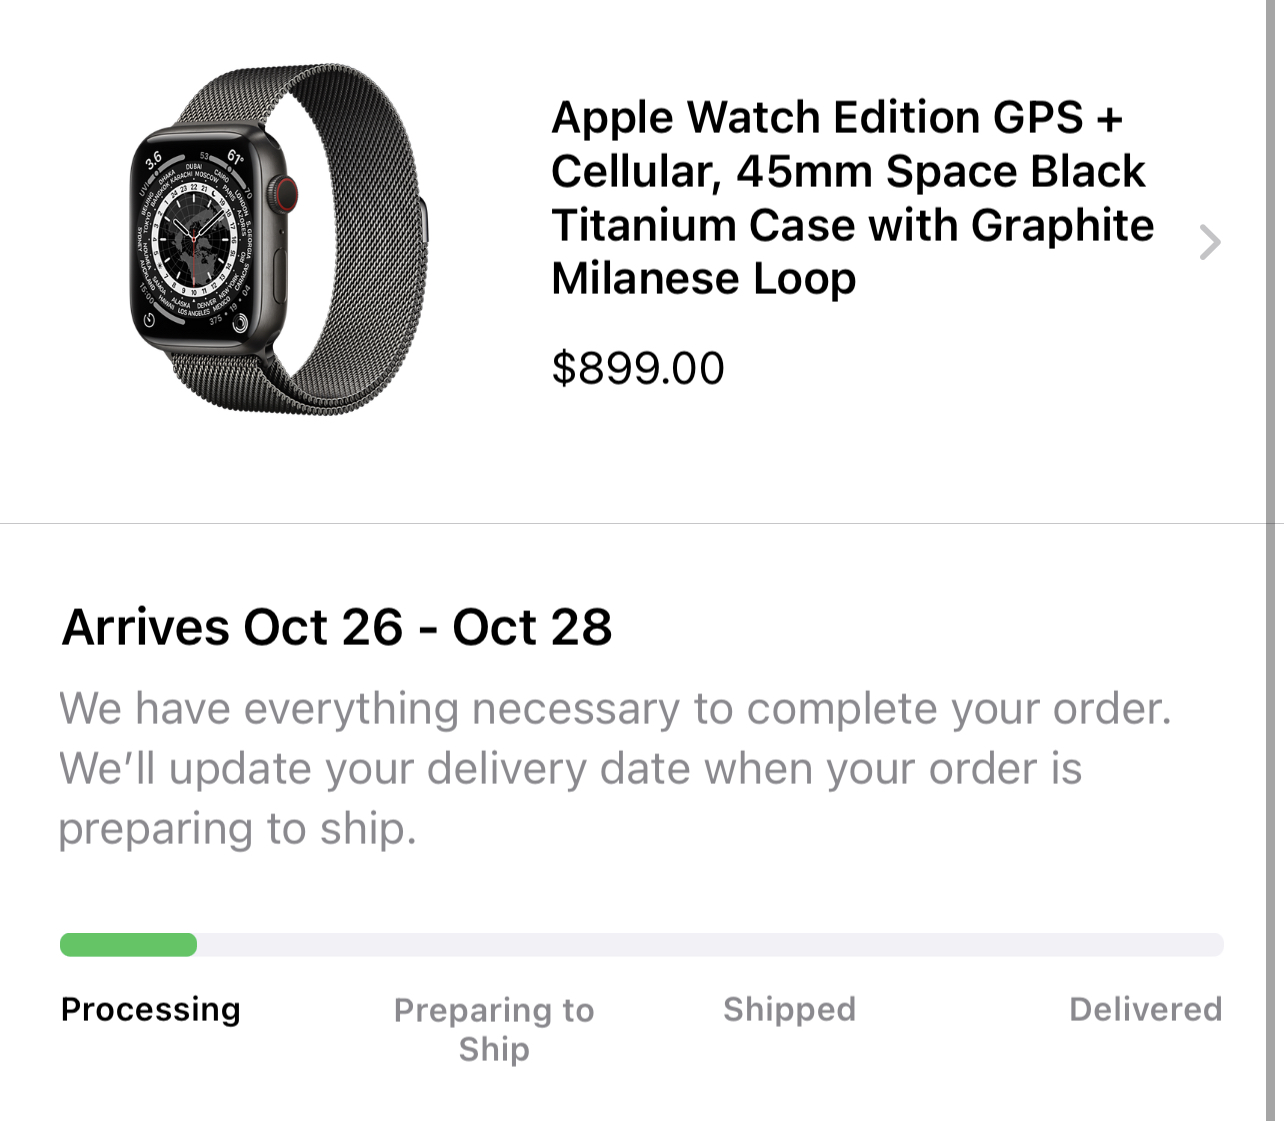Viewport: 1284px width, 1121px height.
Task: Click the $899.00 price
Action: pyautogui.click(x=638, y=368)
